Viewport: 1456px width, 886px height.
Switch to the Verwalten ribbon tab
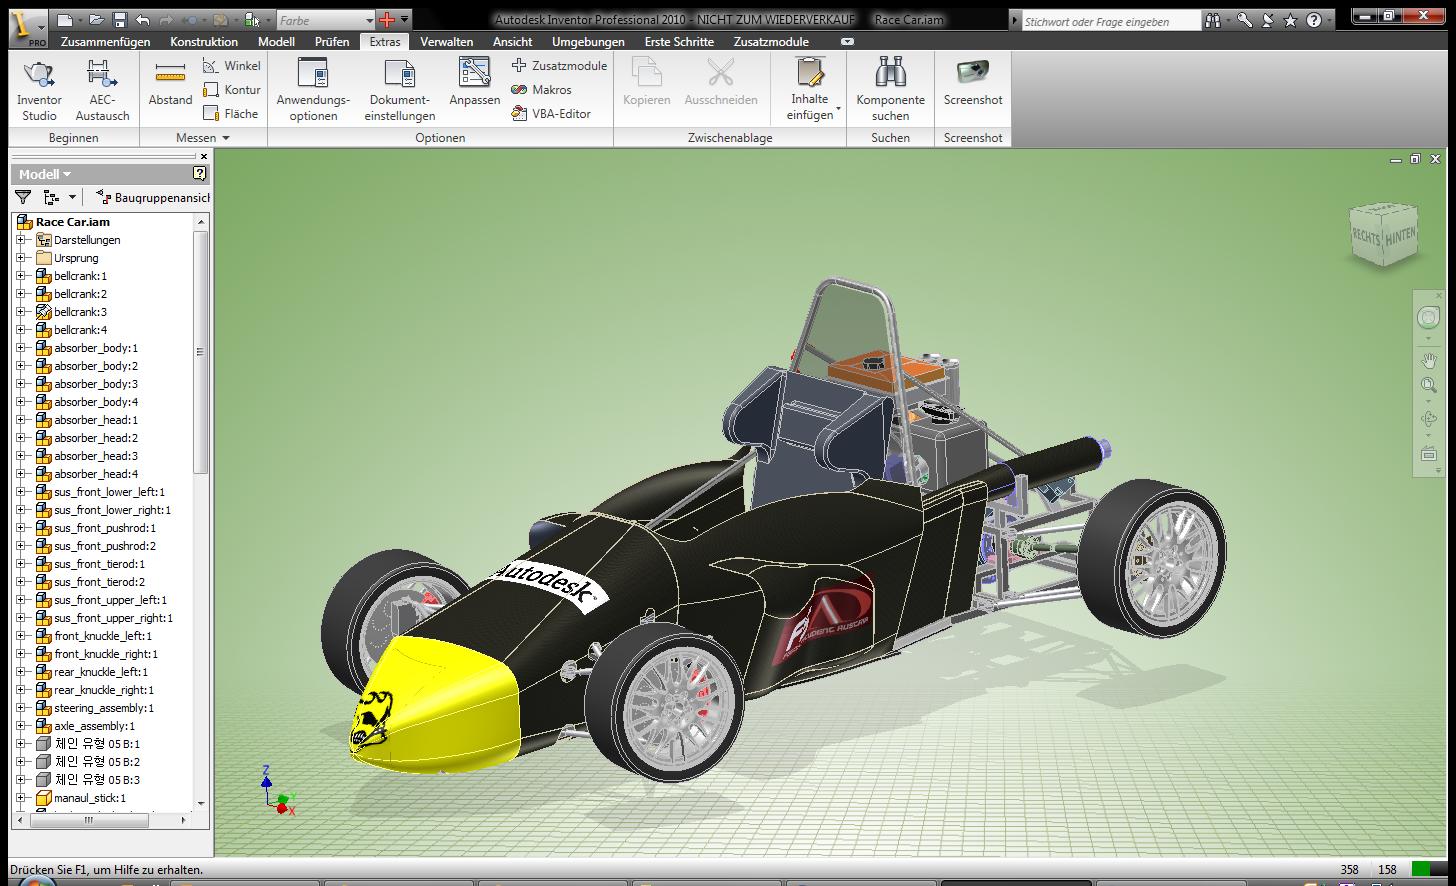point(446,42)
